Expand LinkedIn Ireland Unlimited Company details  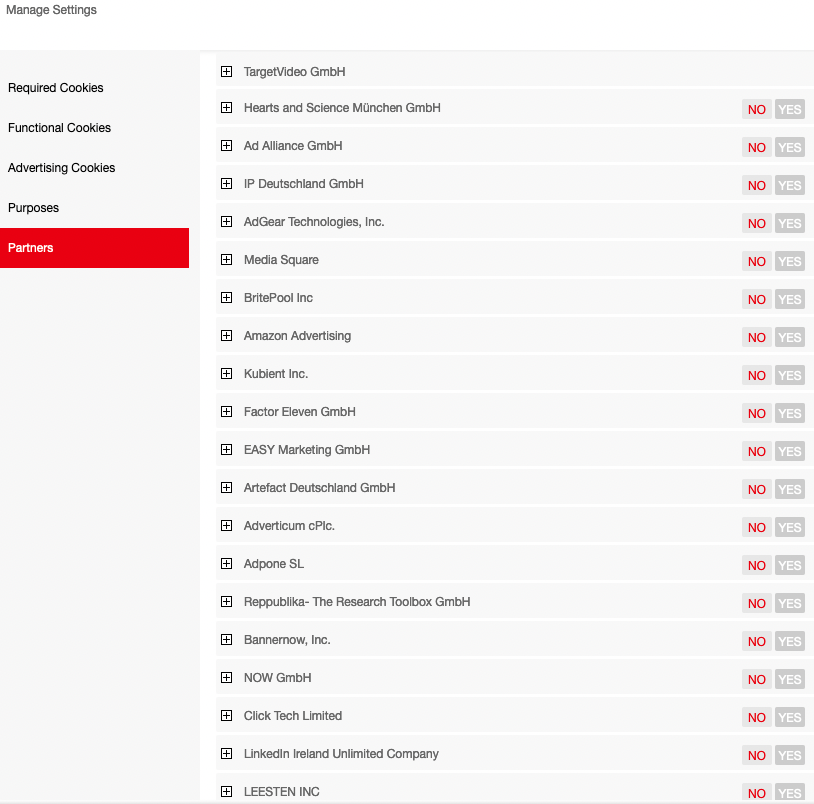click(x=226, y=754)
